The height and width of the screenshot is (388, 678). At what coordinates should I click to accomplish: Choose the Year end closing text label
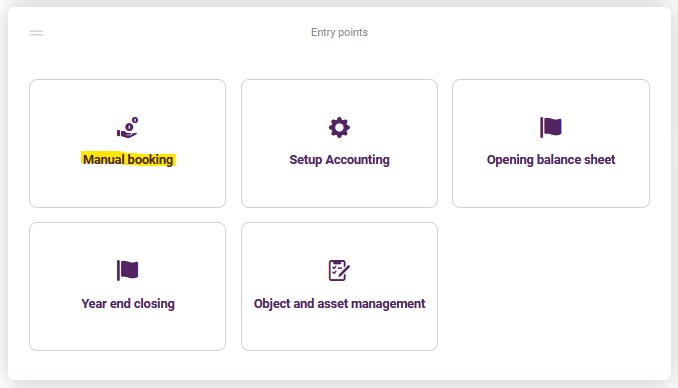128,304
